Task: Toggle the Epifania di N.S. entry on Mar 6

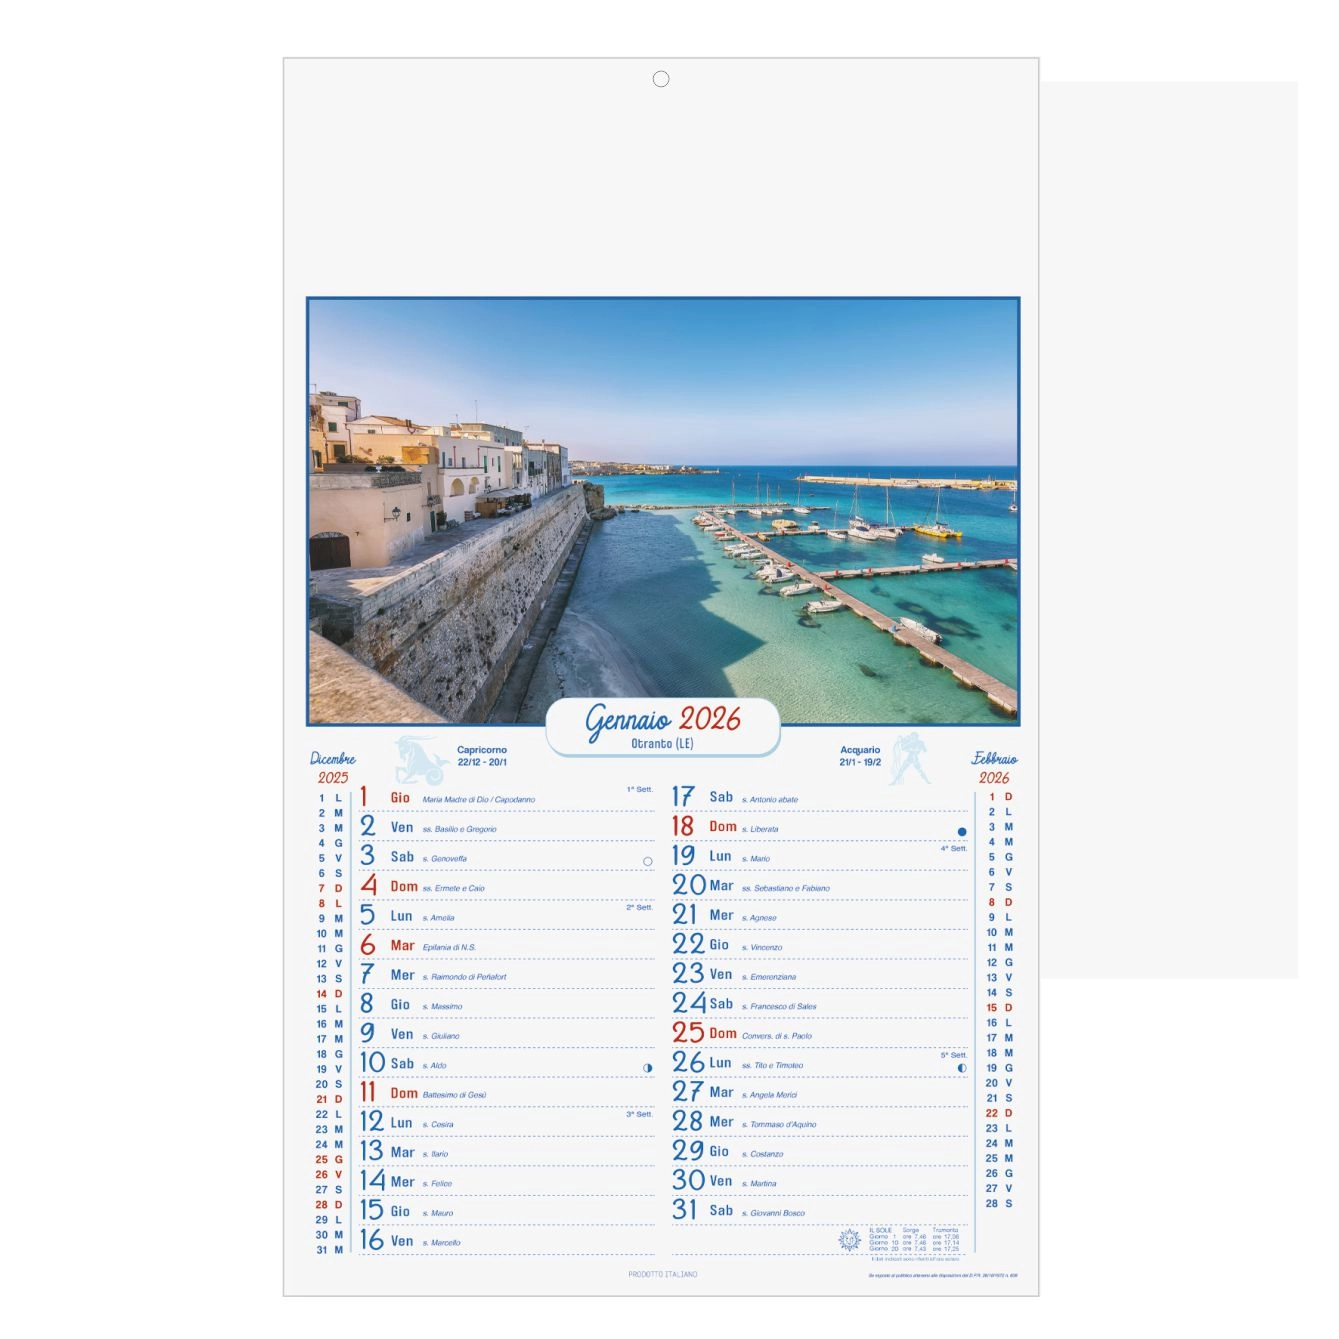Action: 451,945
